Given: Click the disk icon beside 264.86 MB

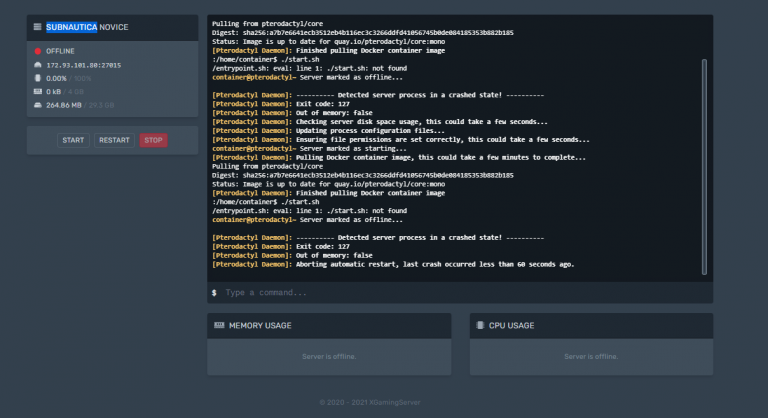Looking at the screenshot, I should (x=38, y=104).
